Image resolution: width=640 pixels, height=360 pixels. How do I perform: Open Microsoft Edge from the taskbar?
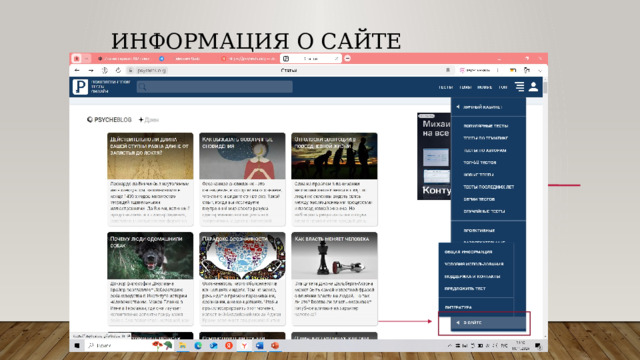coord(198,346)
